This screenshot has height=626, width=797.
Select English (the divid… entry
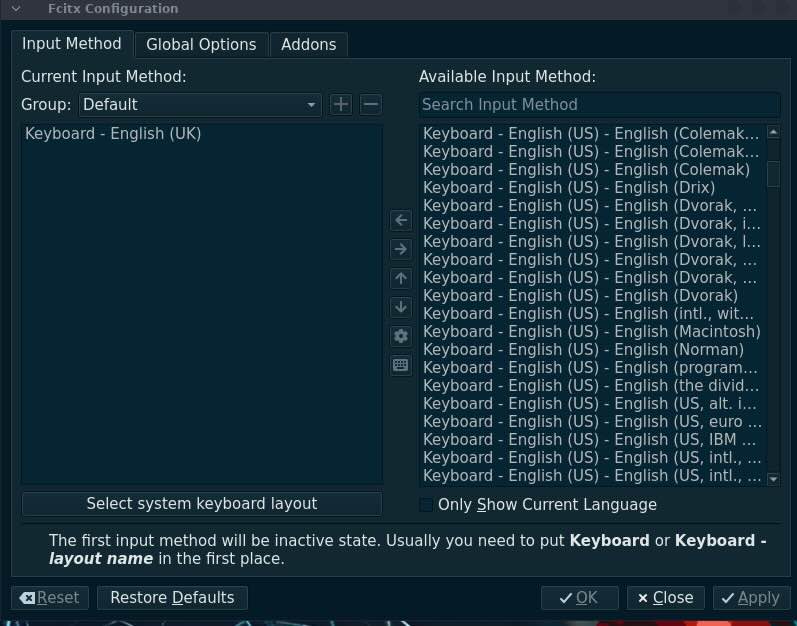click(x=593, y=386)
